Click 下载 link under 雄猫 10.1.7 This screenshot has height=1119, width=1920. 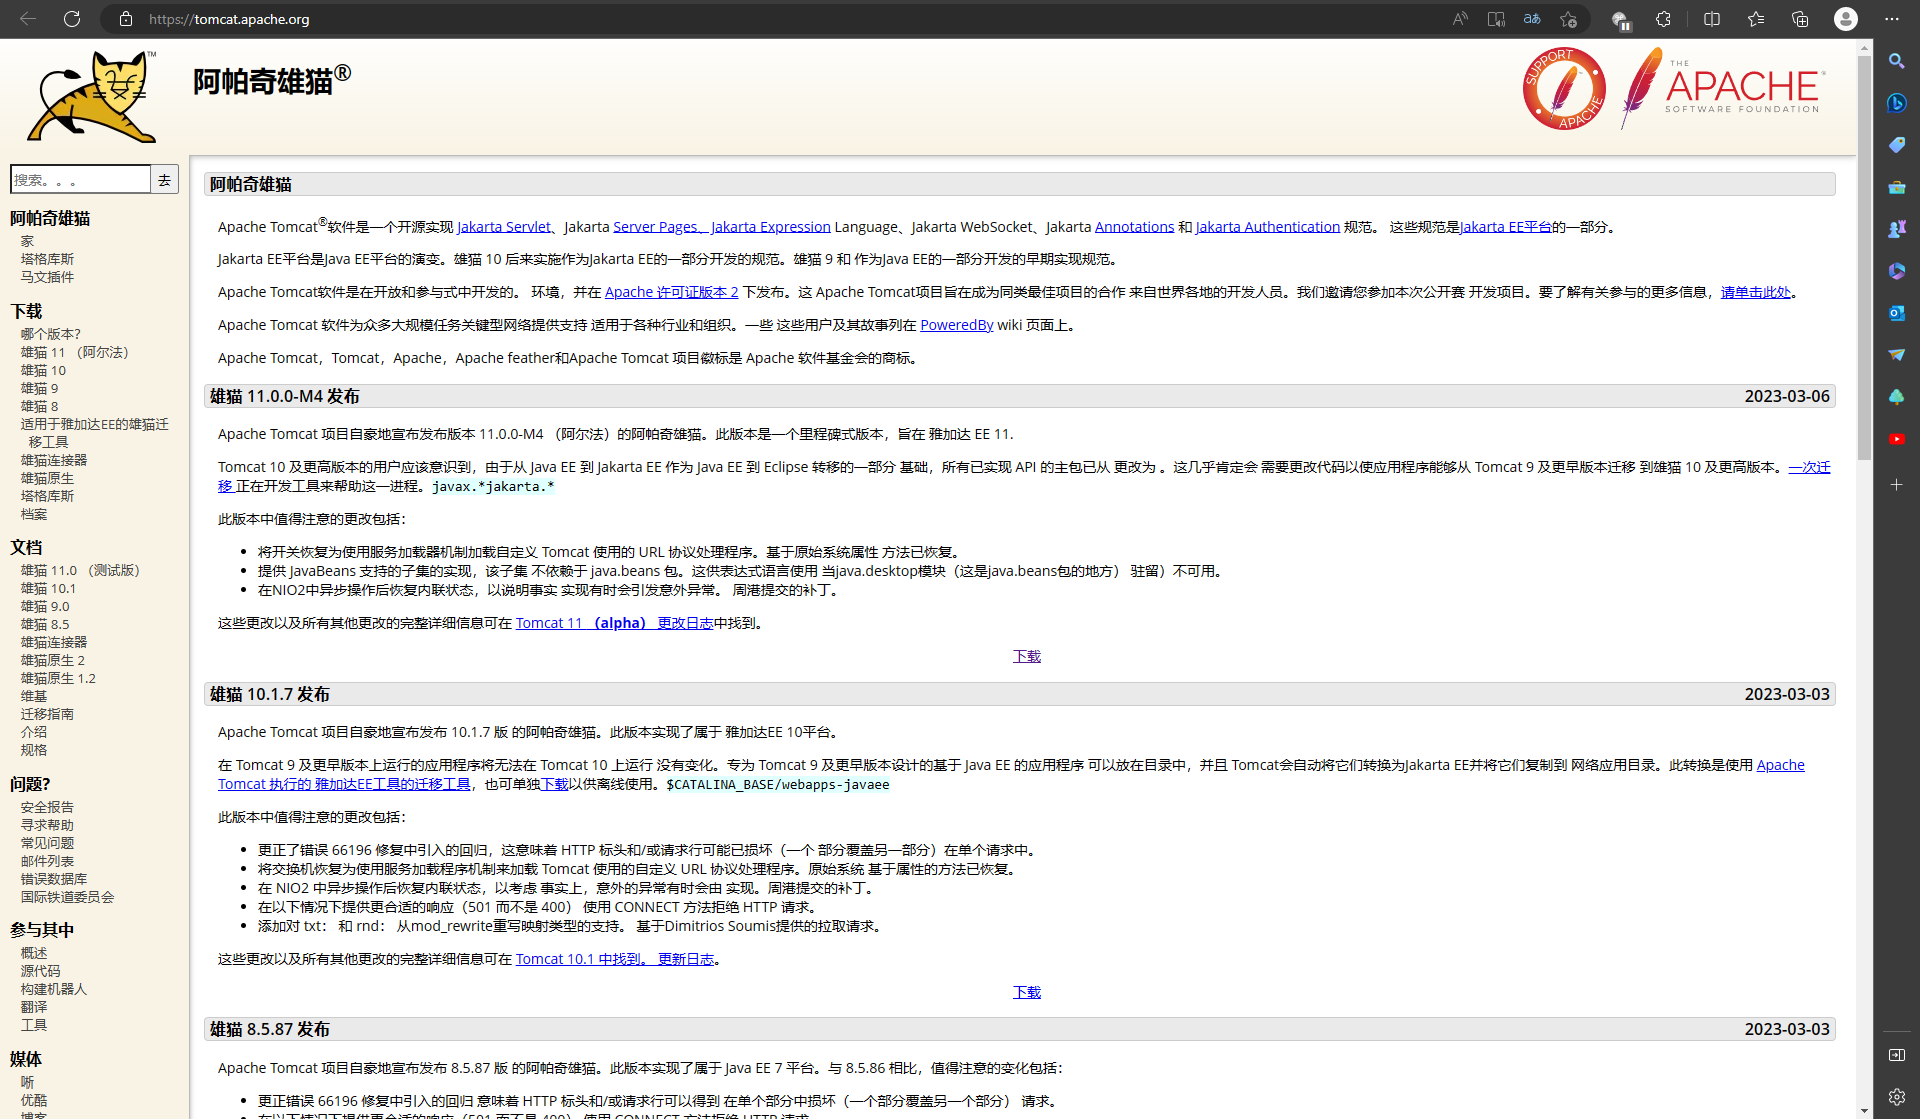tap(1027, 992)
